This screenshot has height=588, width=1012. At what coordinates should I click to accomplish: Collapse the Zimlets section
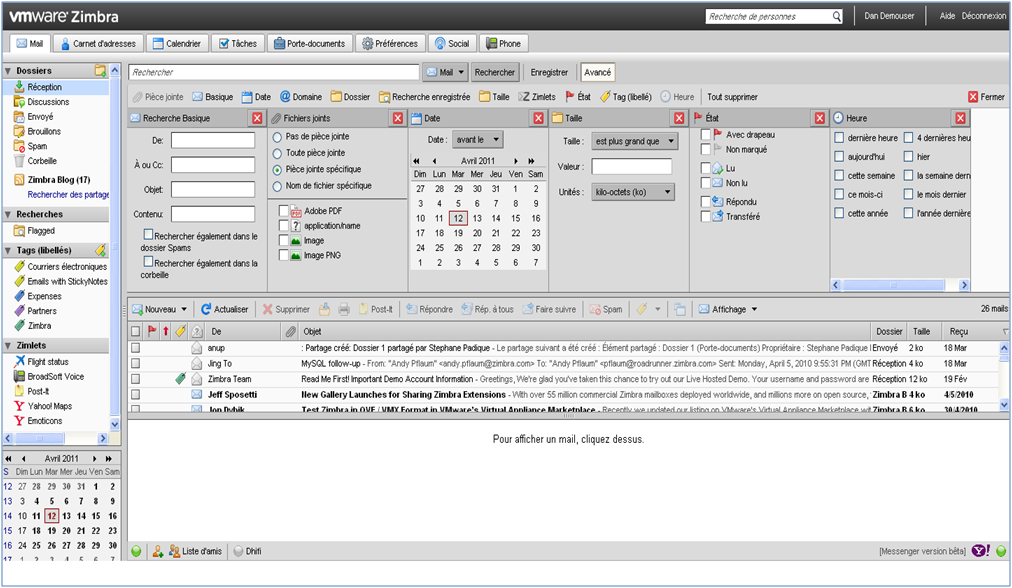[x=8, y=346]
